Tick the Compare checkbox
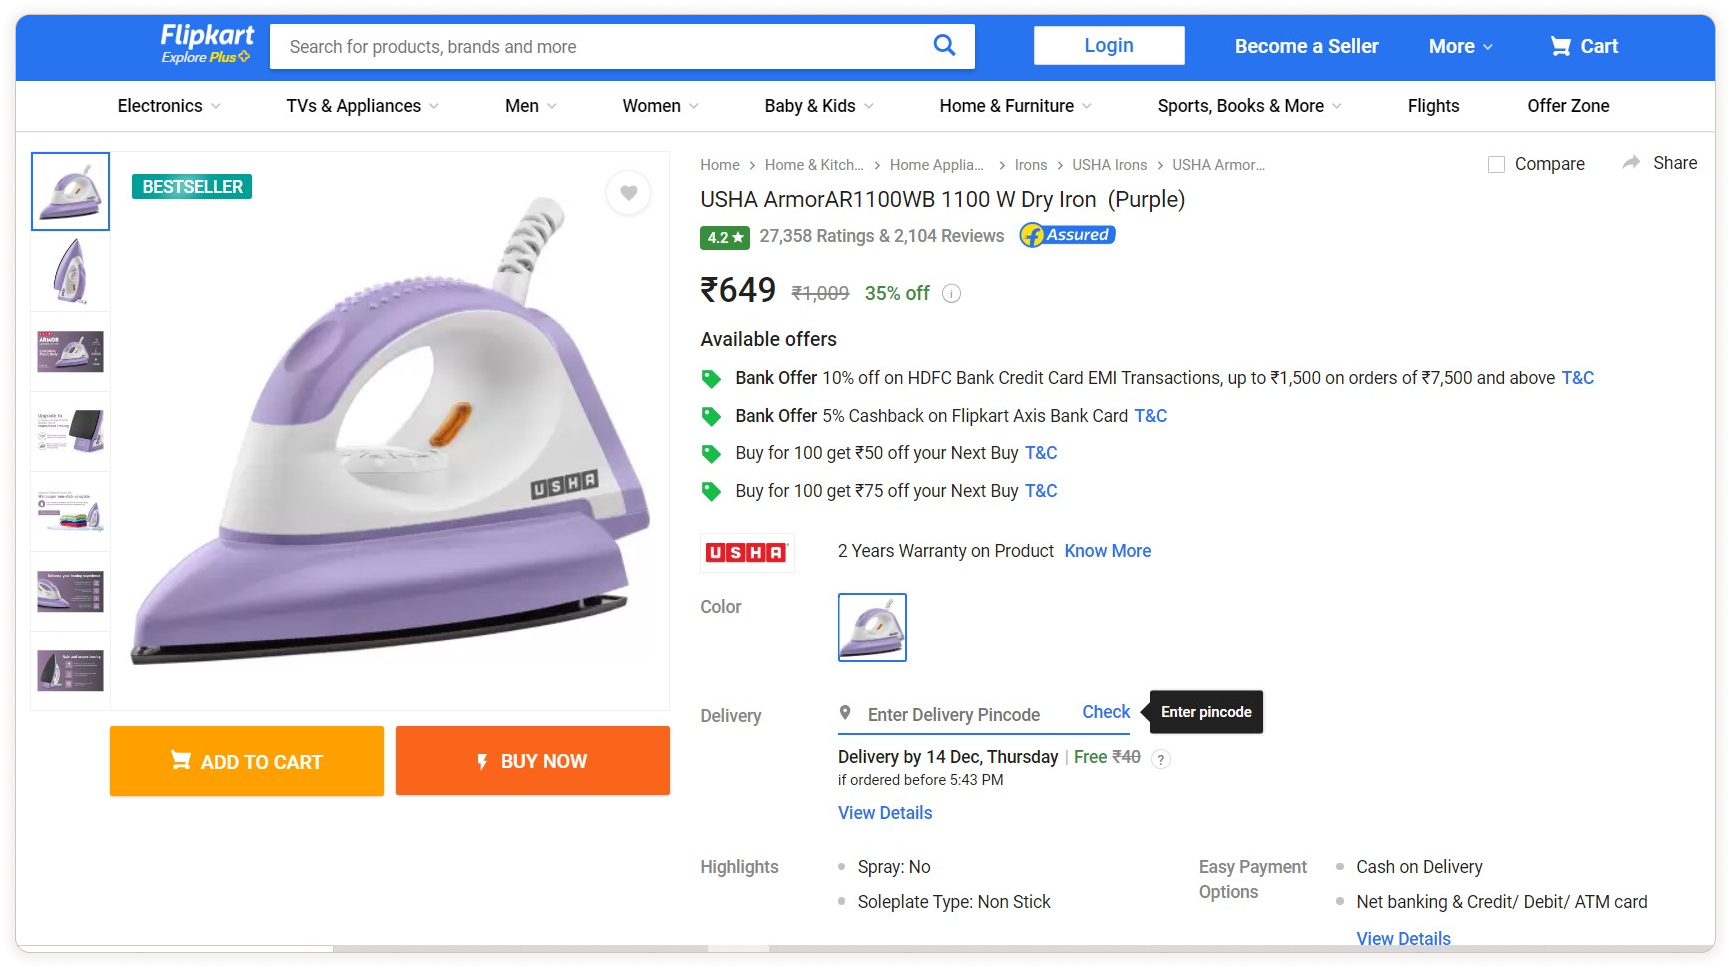Screen dimensions: 1731x969 [x=1496, y=164]
